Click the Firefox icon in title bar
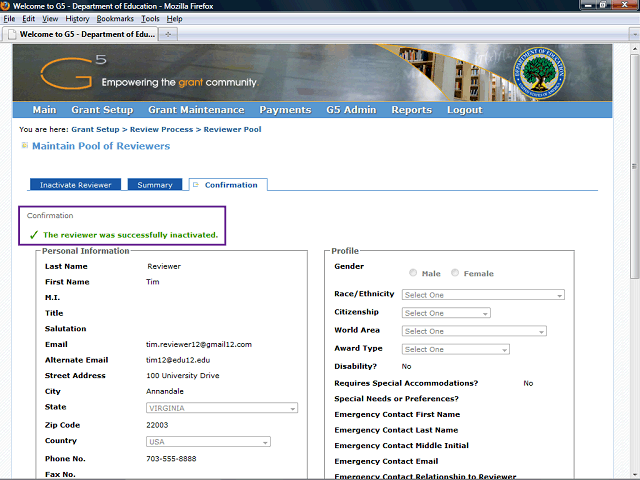This screenshot has height=480, width=640. [5, 6]
